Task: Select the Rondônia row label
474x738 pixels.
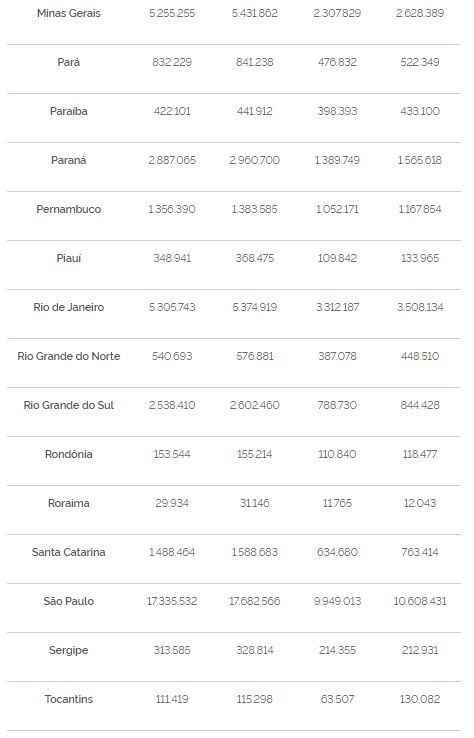Action: coord(69,454)
